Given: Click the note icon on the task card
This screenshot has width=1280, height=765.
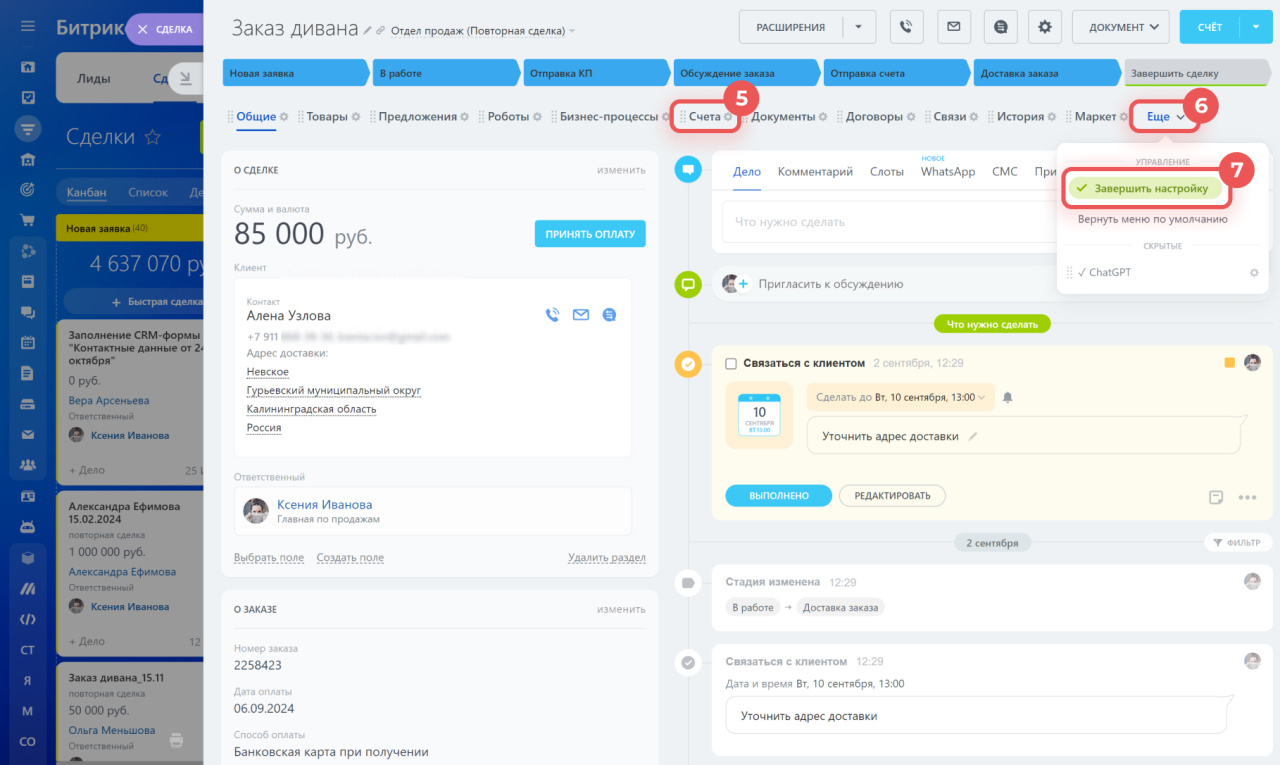Looking at the screenshot, I should [1216, 497].
